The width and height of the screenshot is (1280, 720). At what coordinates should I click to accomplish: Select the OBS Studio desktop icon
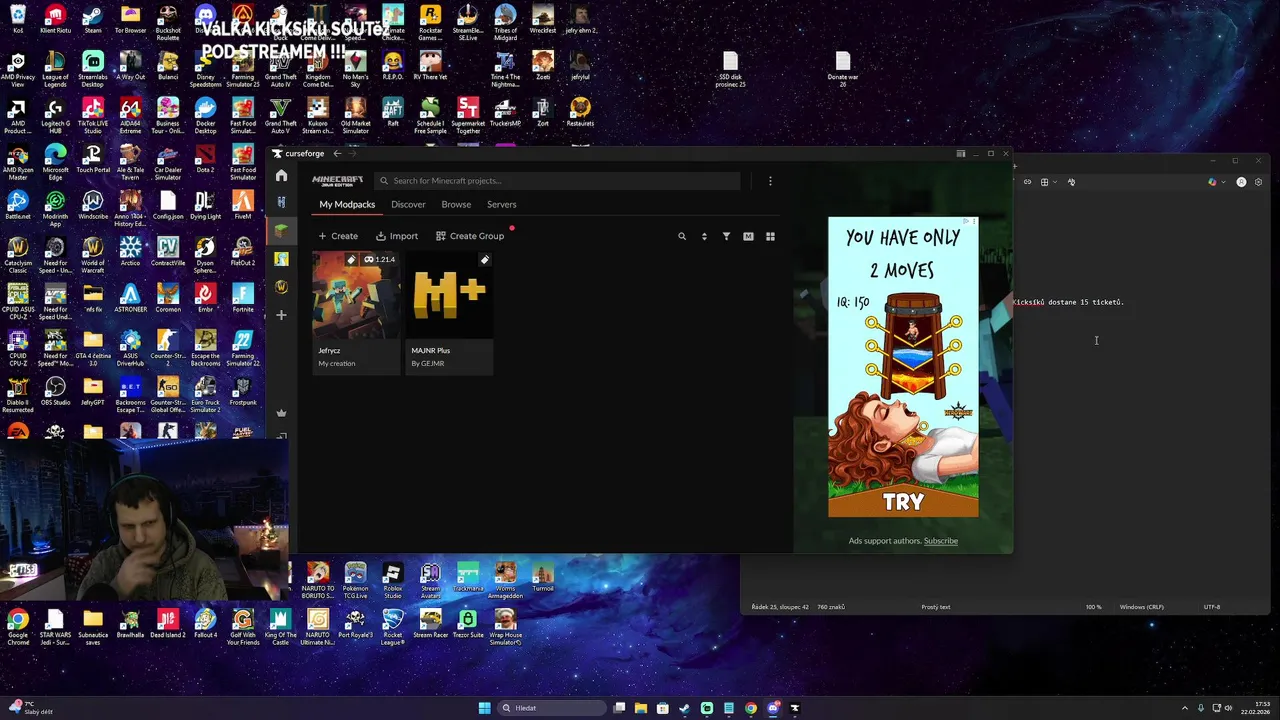[55, 392]
